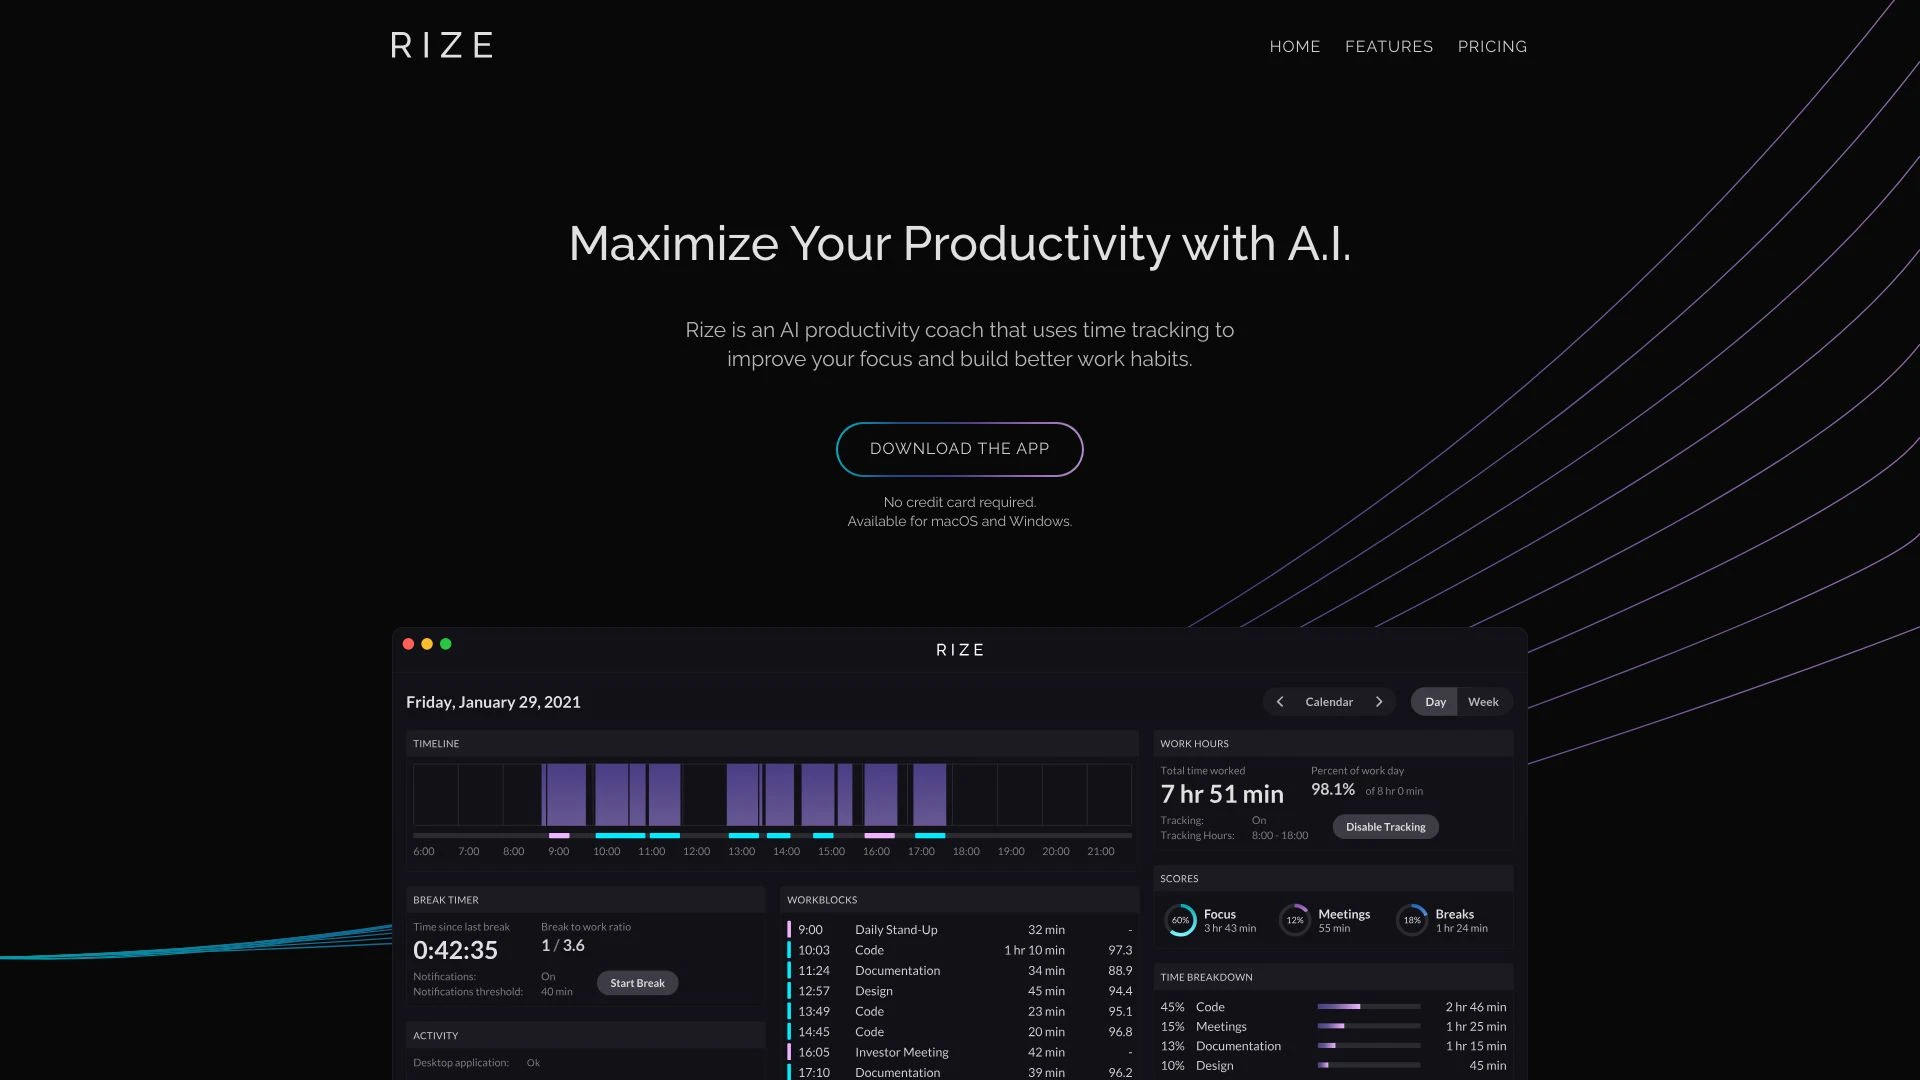
Task: Select the Meetings score icon
Action: [1292, 919]
